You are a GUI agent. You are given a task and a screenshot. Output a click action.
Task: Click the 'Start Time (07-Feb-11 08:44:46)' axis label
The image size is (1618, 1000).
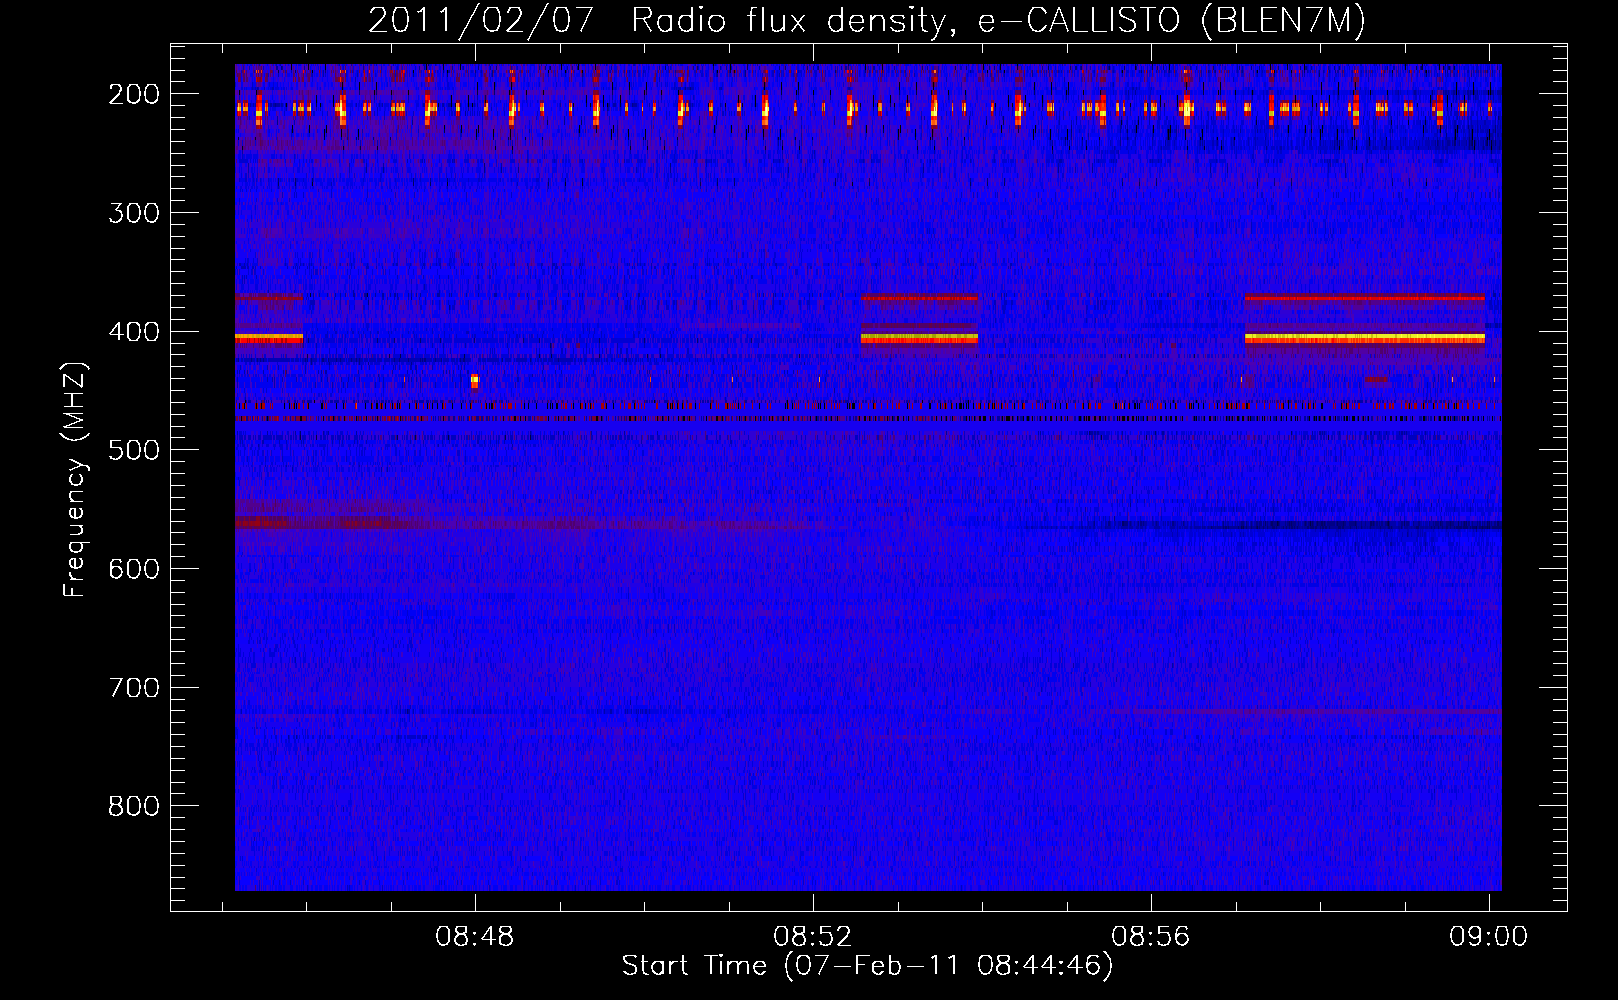[867, 966]
